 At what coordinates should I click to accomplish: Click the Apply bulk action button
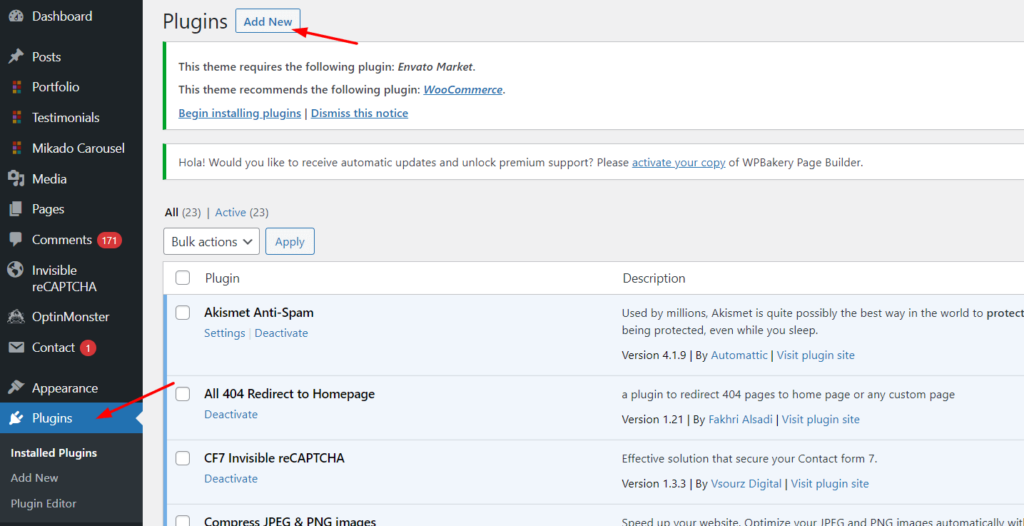[x=290, y=241]
